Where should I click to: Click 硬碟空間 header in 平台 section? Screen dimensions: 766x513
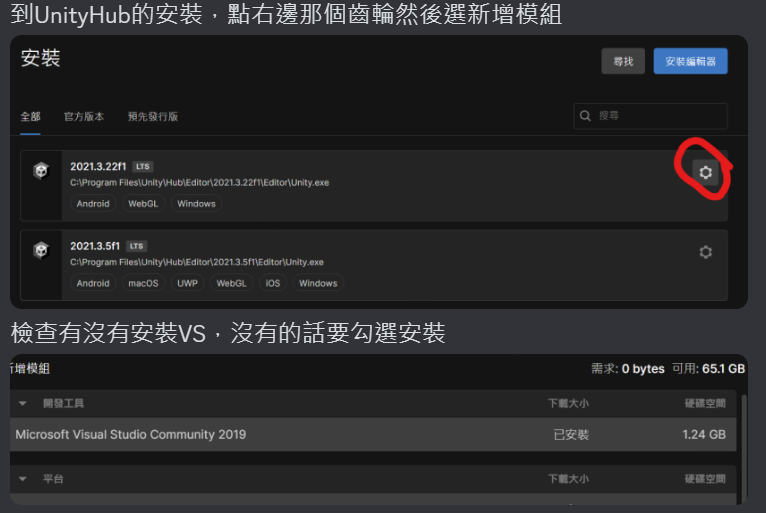[x=705, y=479]
